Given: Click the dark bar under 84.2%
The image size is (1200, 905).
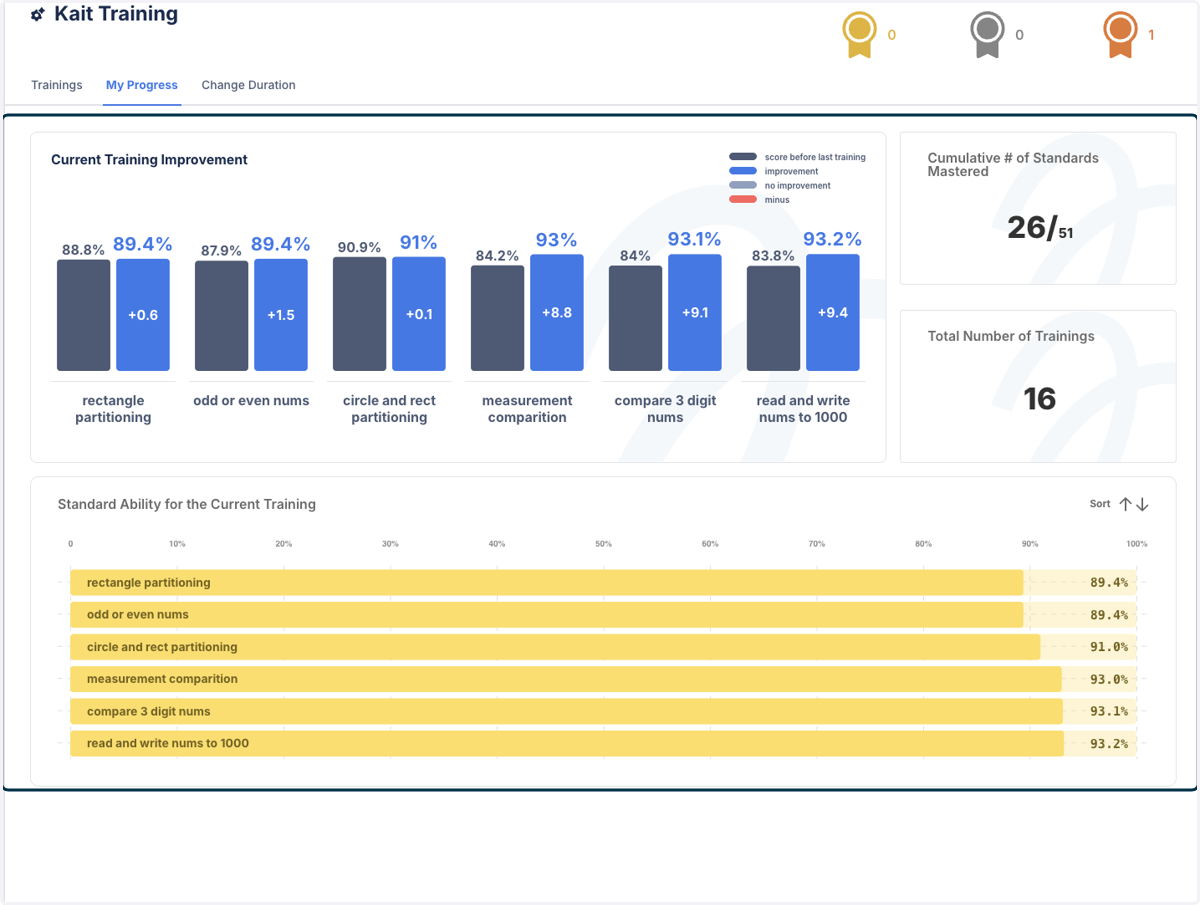Looking at the screenshot, I should click(498, 318).
